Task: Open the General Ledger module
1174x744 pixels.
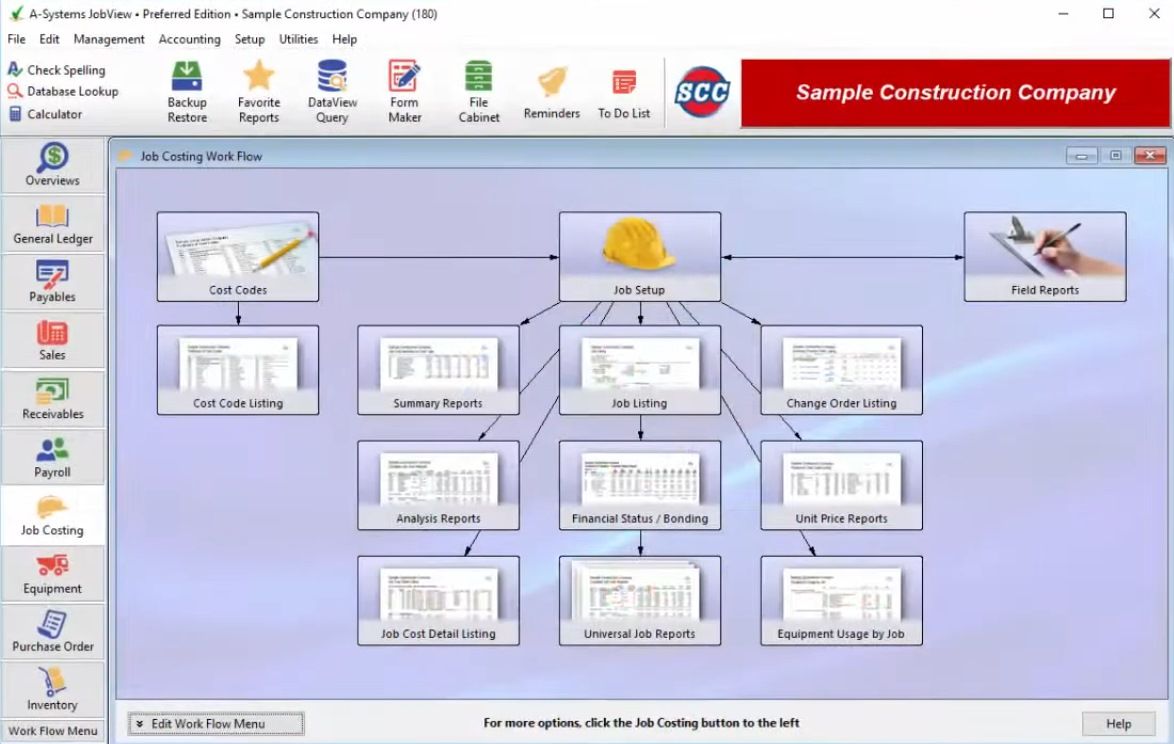Action: (52, 223)
